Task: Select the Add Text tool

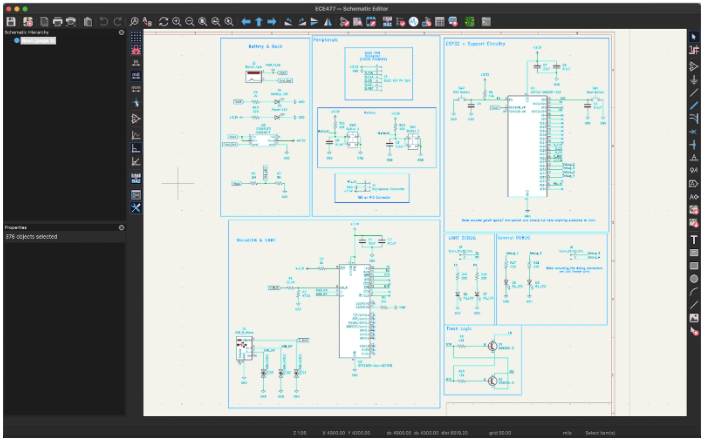Action: 694,240
